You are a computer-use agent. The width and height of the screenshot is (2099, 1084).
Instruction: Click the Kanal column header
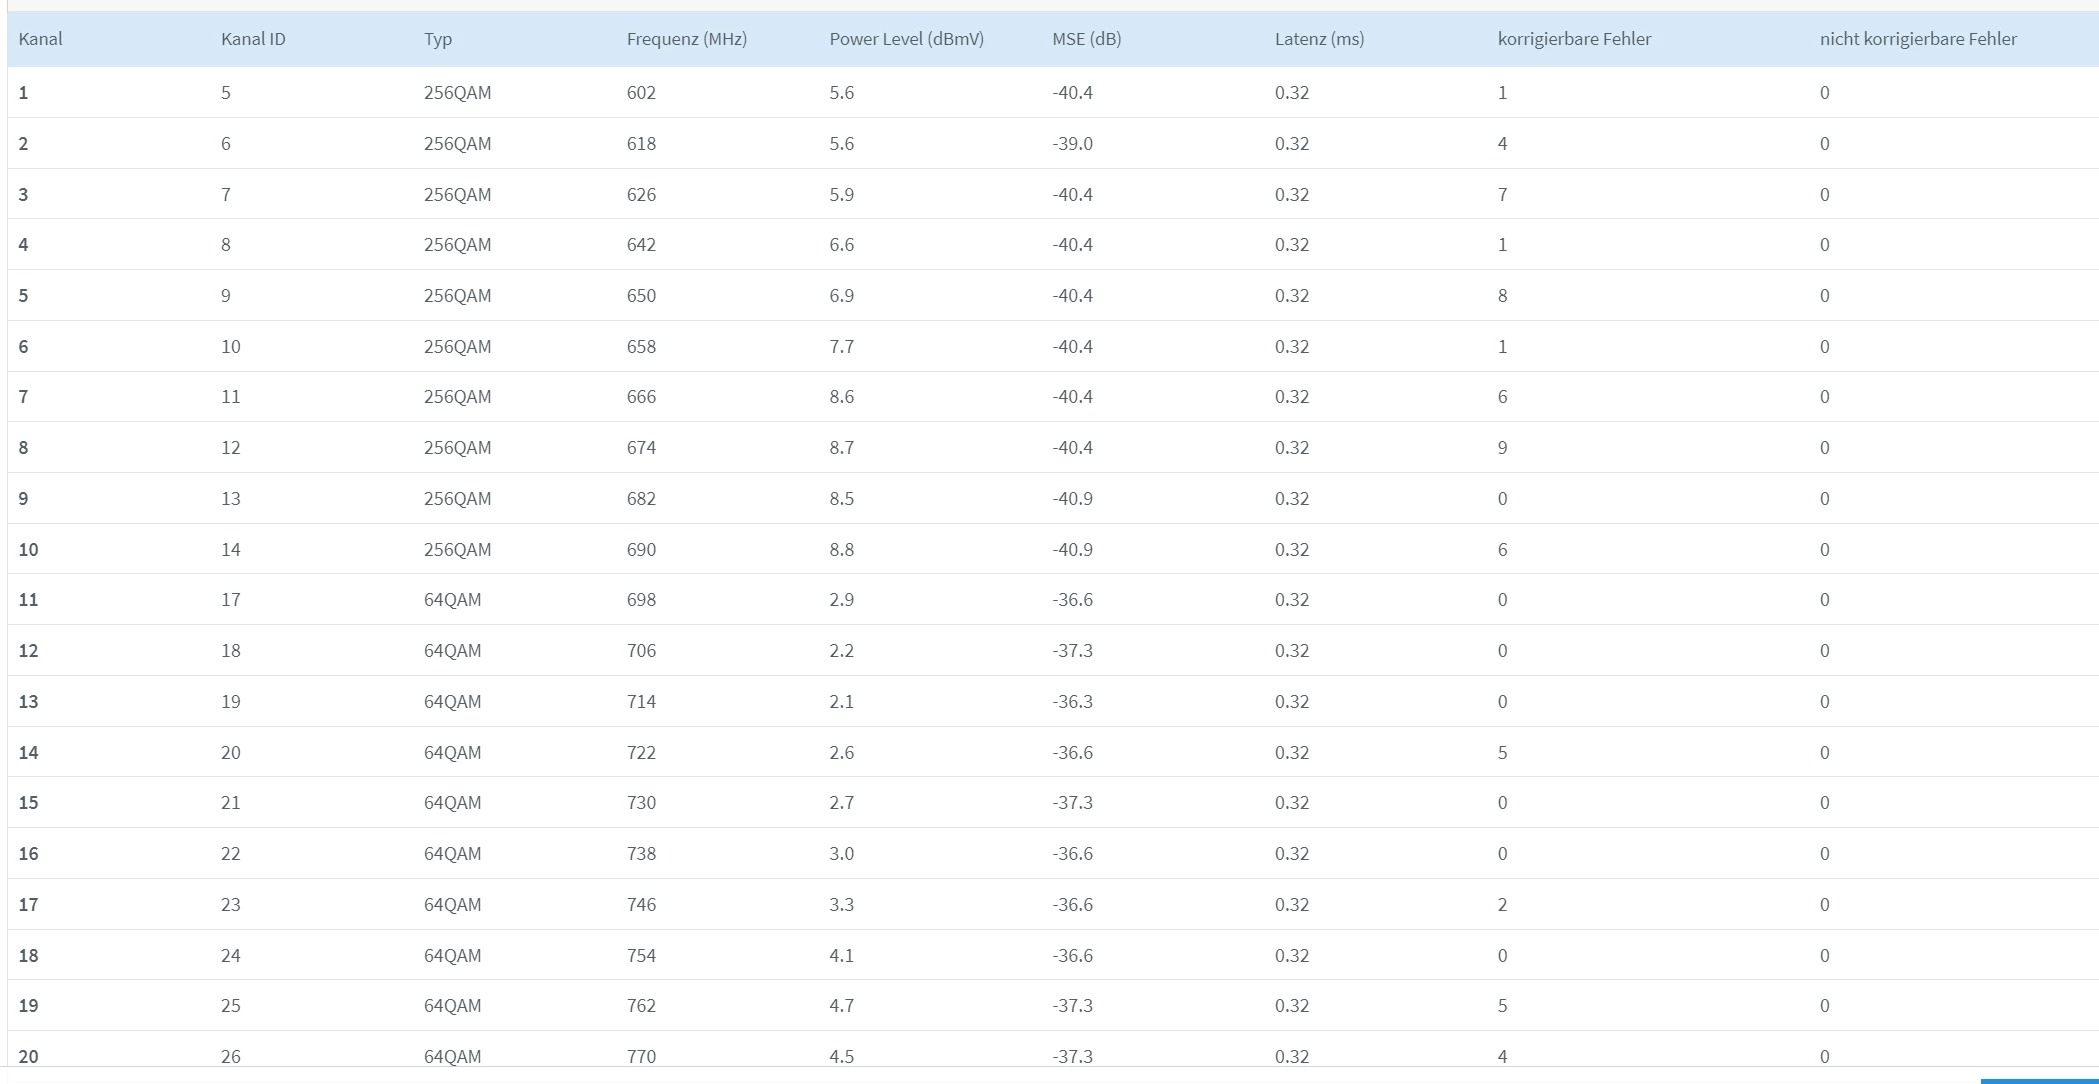pyautogui.click(x=40, y=39)
